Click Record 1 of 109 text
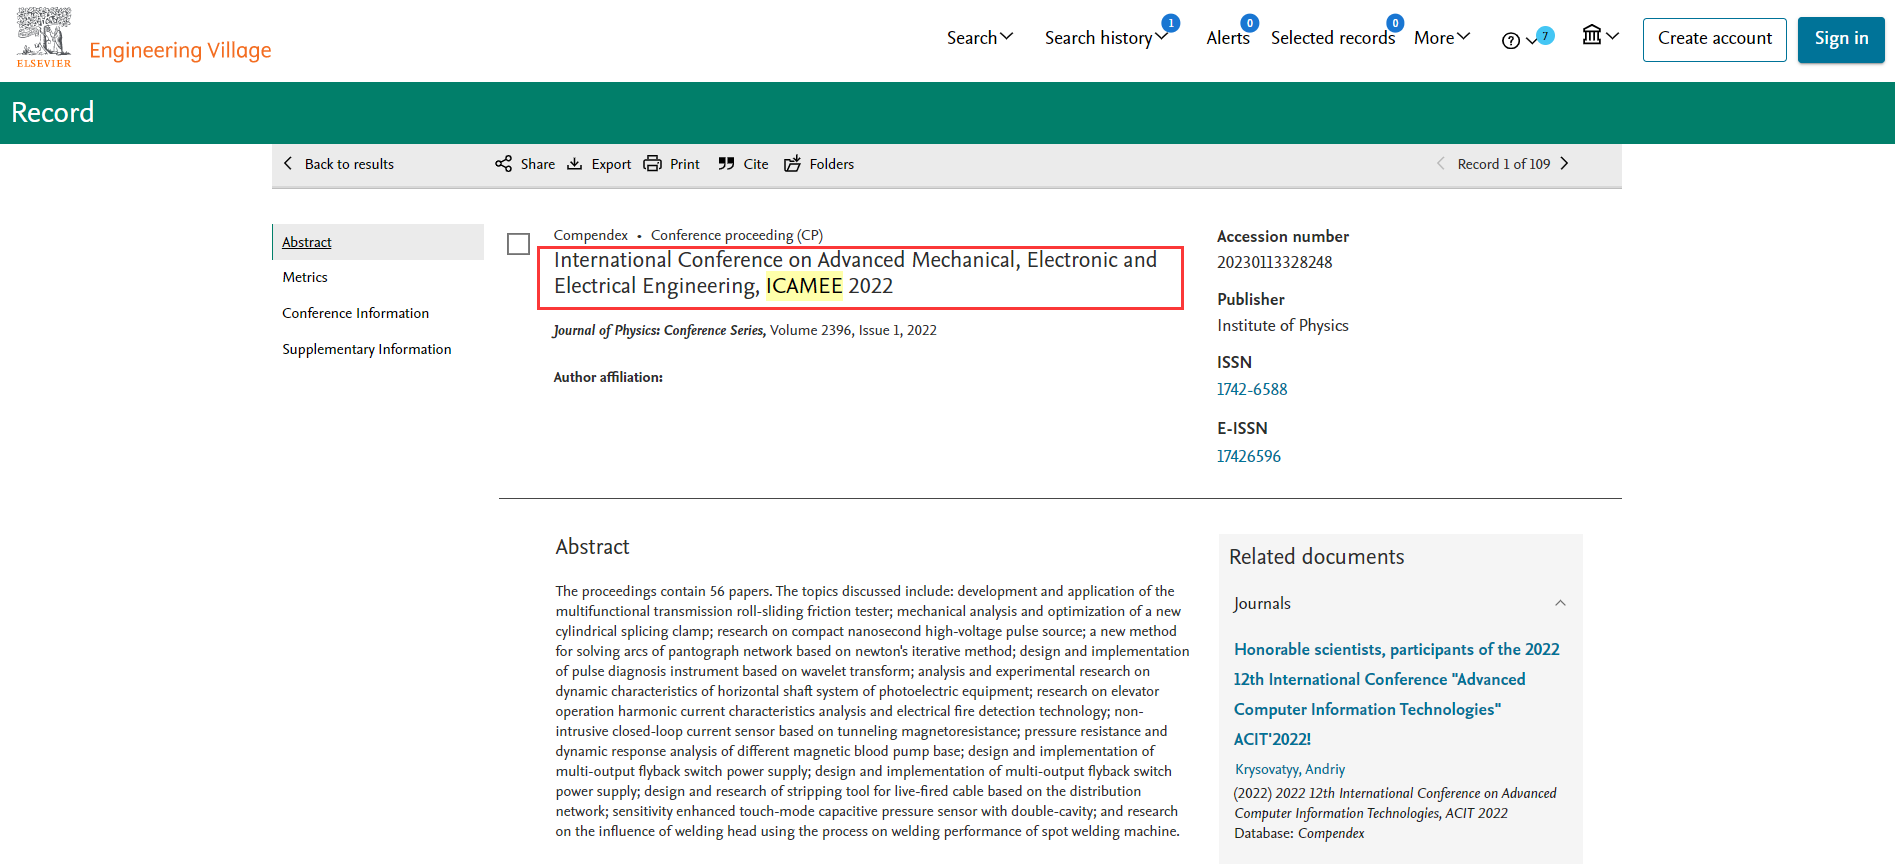Screen dimensions: 1895x864 pos(1503,164)
